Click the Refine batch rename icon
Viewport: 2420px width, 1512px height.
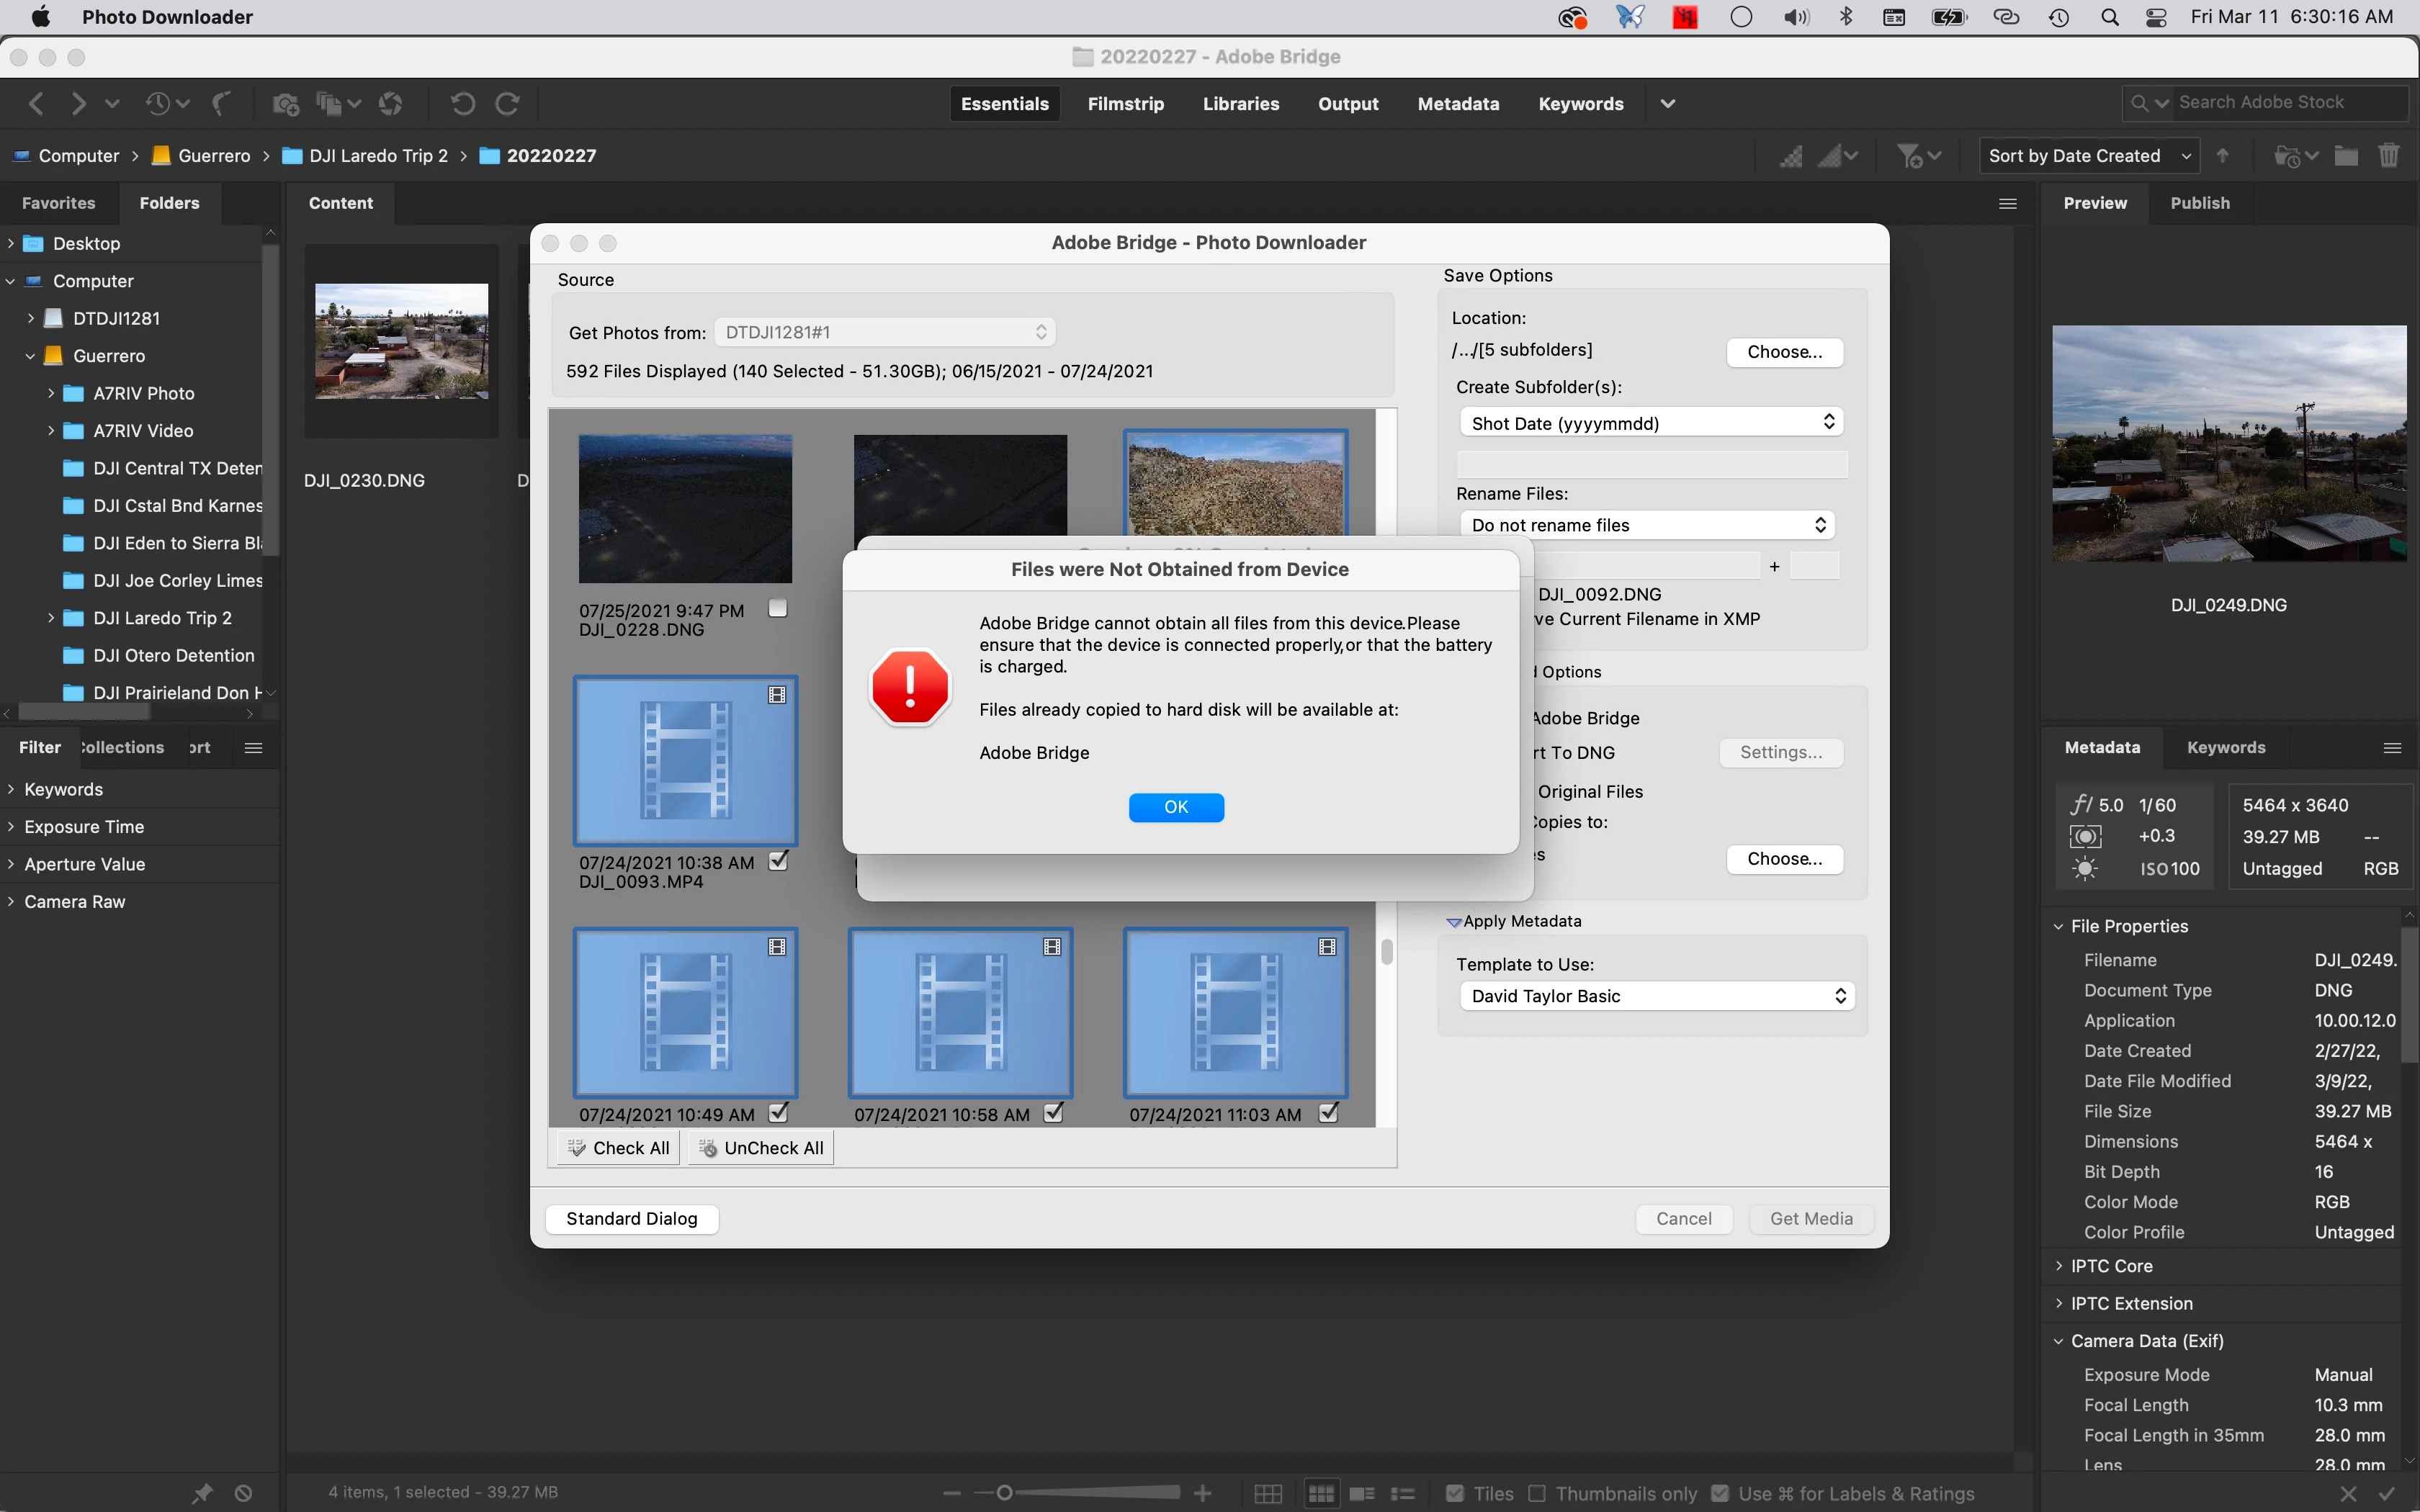[329, 104]
